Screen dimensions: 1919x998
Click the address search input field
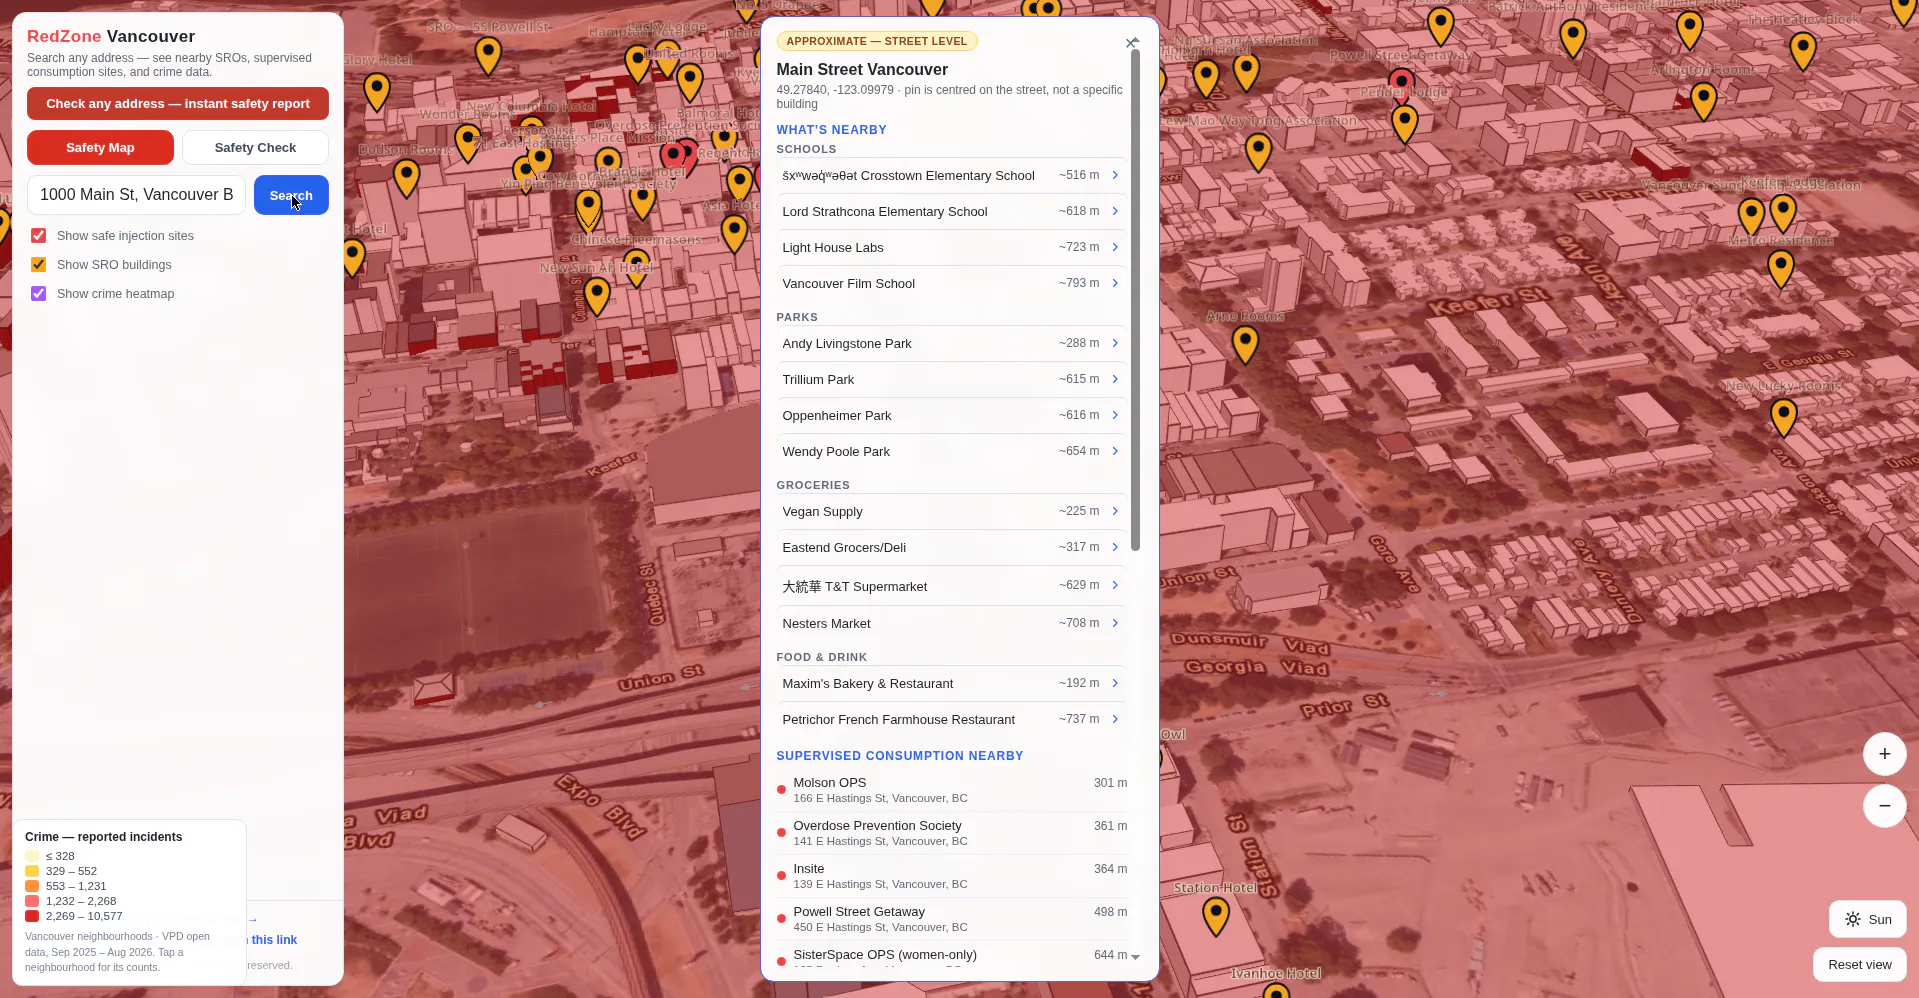[136, 195]
